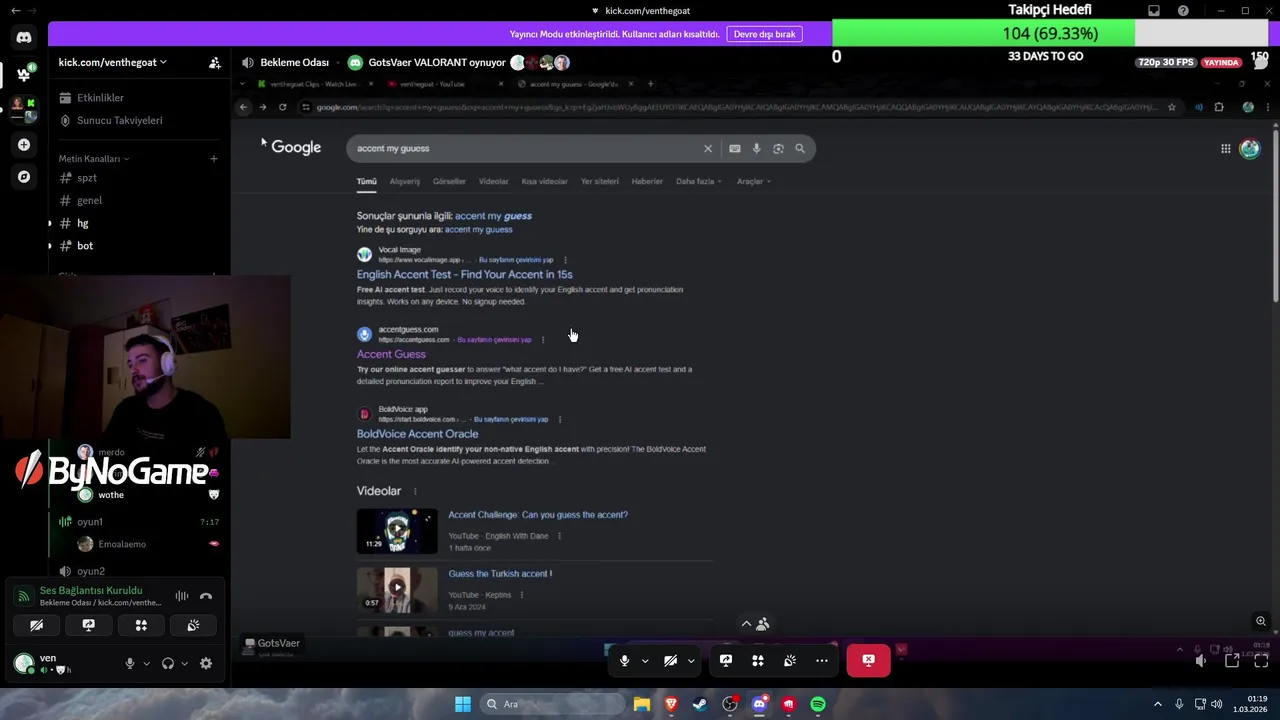1280x720 pixels.
Task: Enter fullscreen stream view
Action: [1261, 660]
